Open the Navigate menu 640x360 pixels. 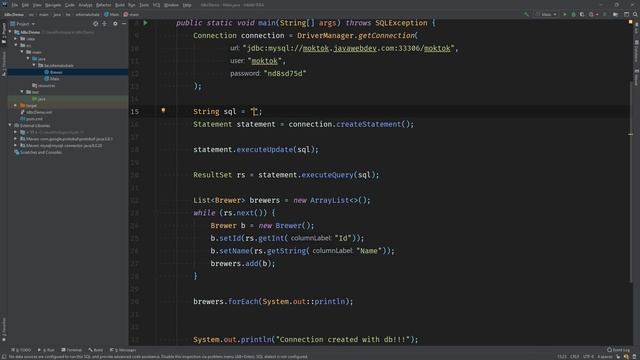tap(53, 5)
